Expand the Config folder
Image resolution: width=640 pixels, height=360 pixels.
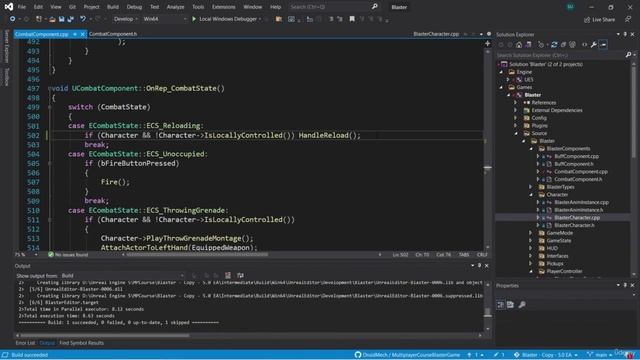click(x=516, y=118)
